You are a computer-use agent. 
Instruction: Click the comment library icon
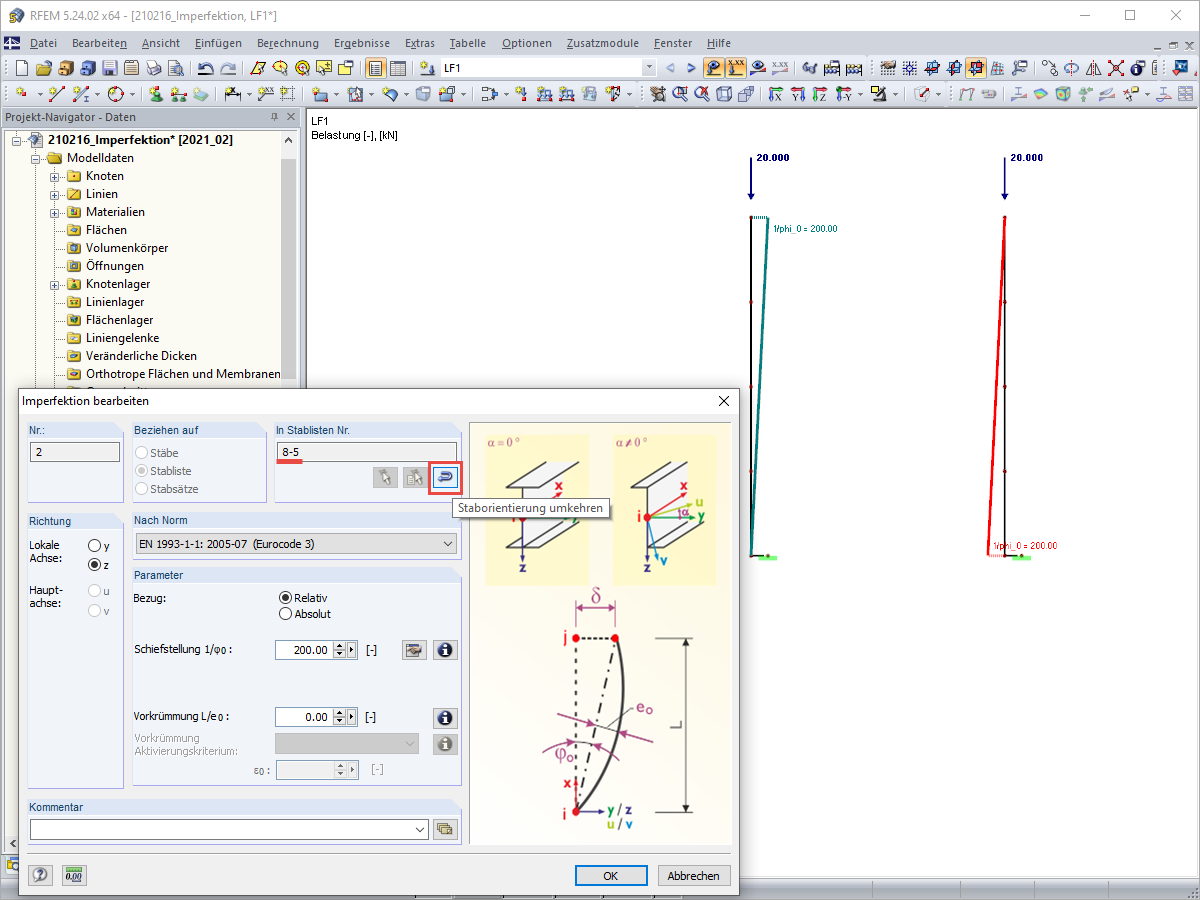coord(445,829)
